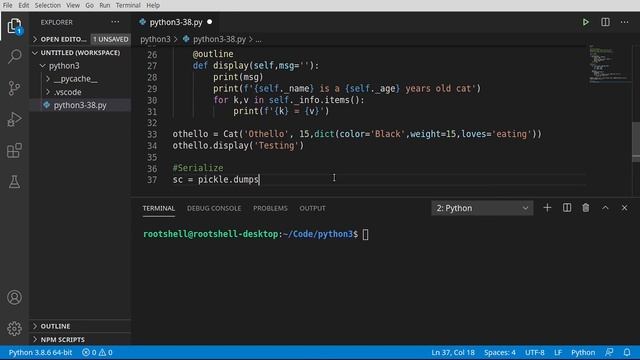640x360 pixels.
Task: Split the editor to the right
Action: (605, 22)
